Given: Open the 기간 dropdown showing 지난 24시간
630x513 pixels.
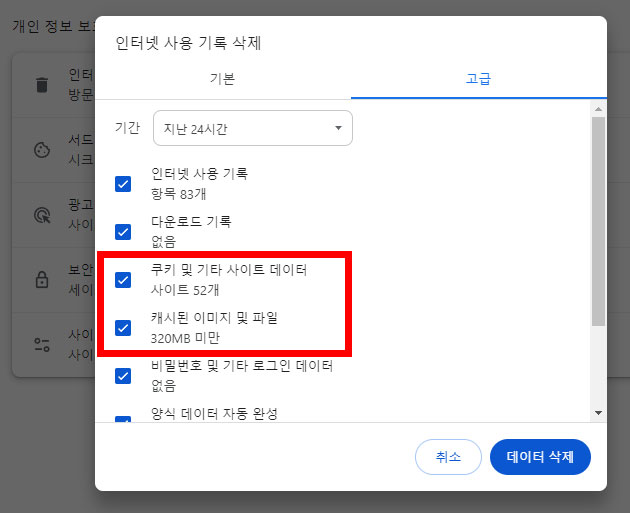Looking at the screenshot, I should (252, 128).
